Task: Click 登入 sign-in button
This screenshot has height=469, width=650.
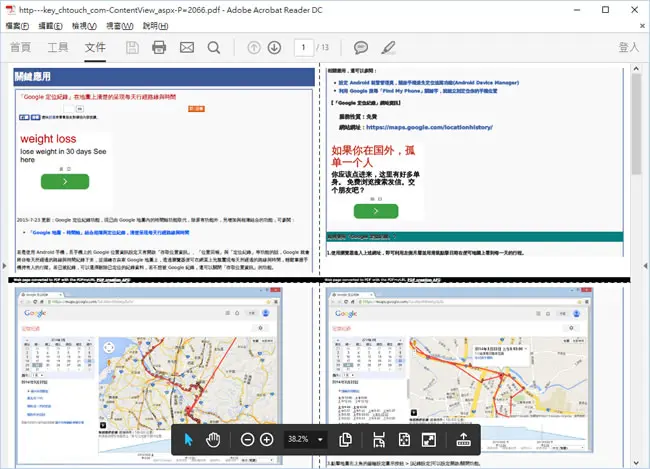Action: [628, 47]
